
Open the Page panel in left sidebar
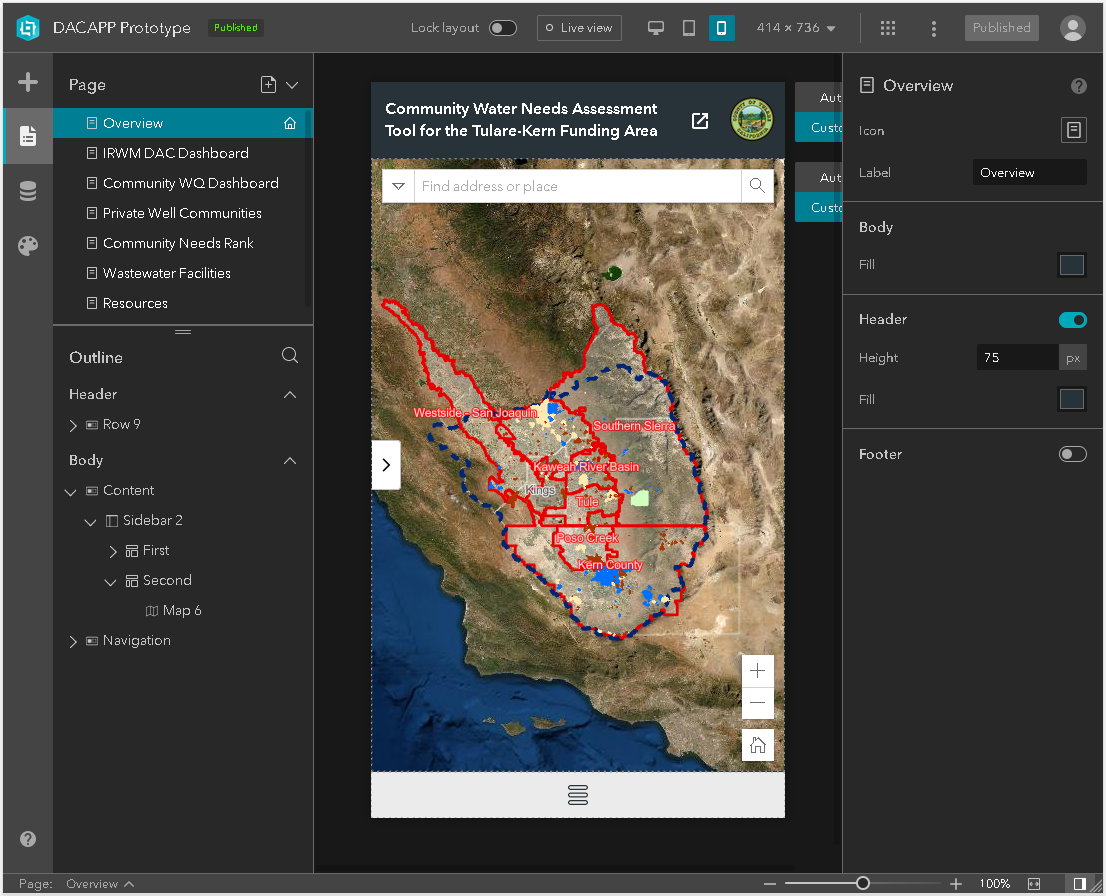click(28, 135)
